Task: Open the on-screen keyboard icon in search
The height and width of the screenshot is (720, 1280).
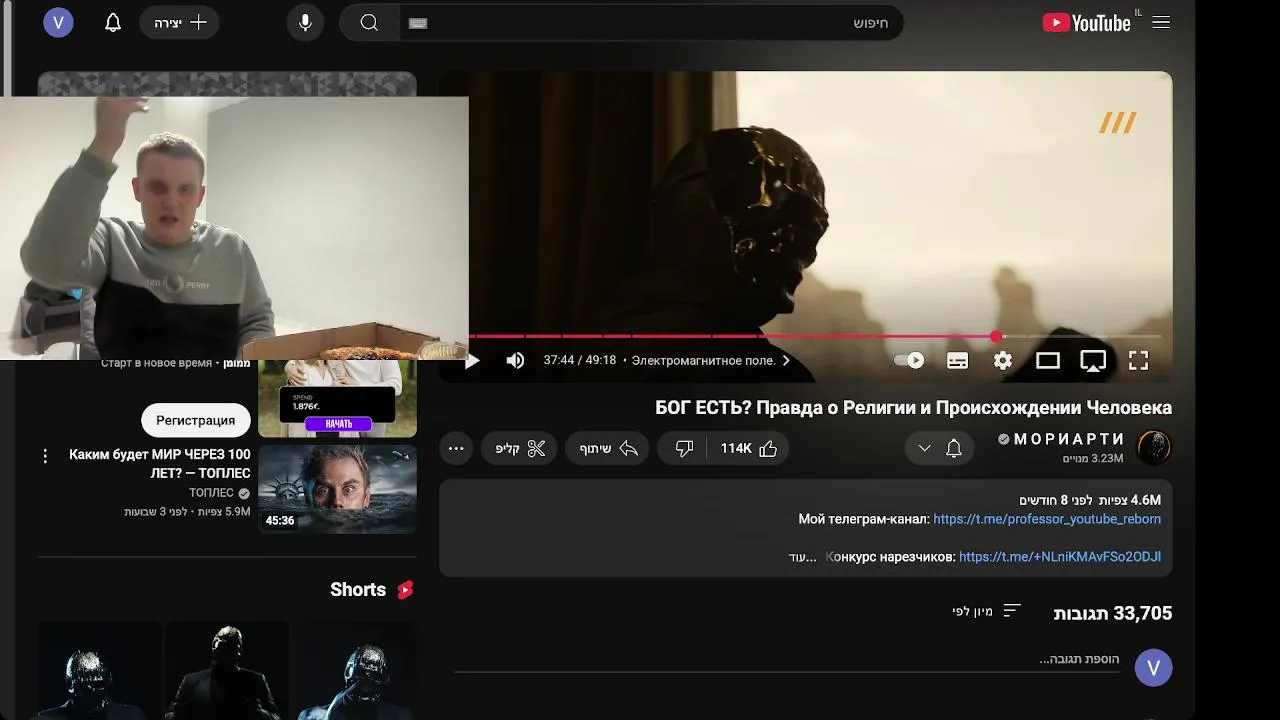Action: point(418,23)
